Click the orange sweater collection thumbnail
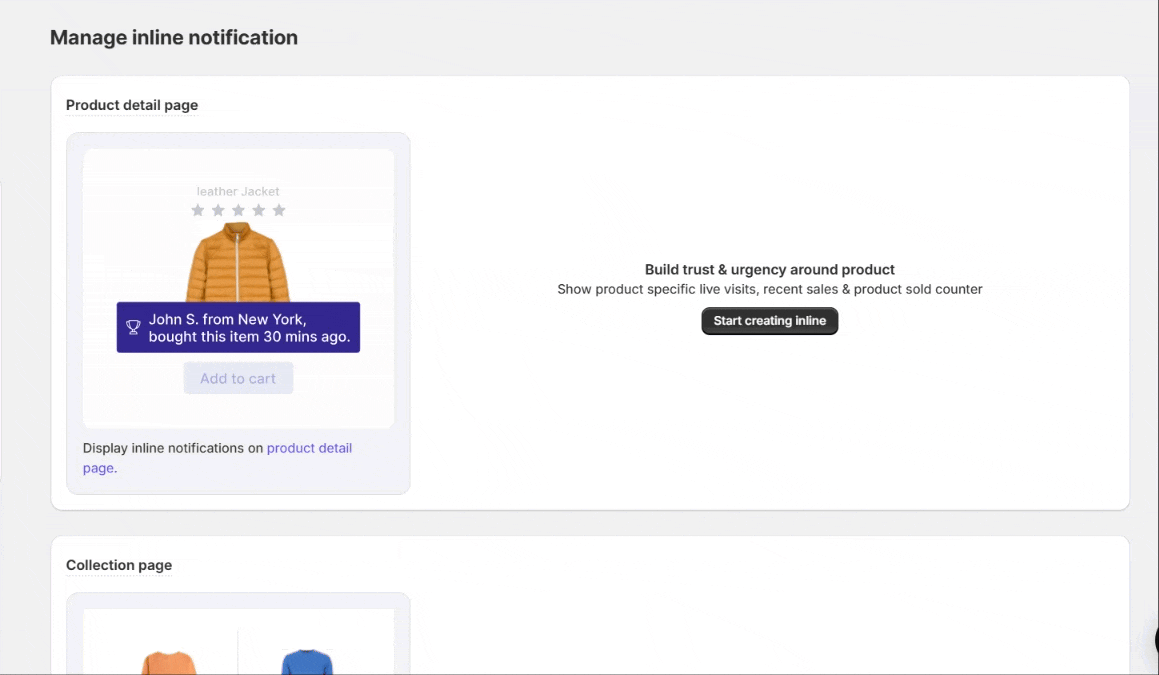 pos(169,662)
